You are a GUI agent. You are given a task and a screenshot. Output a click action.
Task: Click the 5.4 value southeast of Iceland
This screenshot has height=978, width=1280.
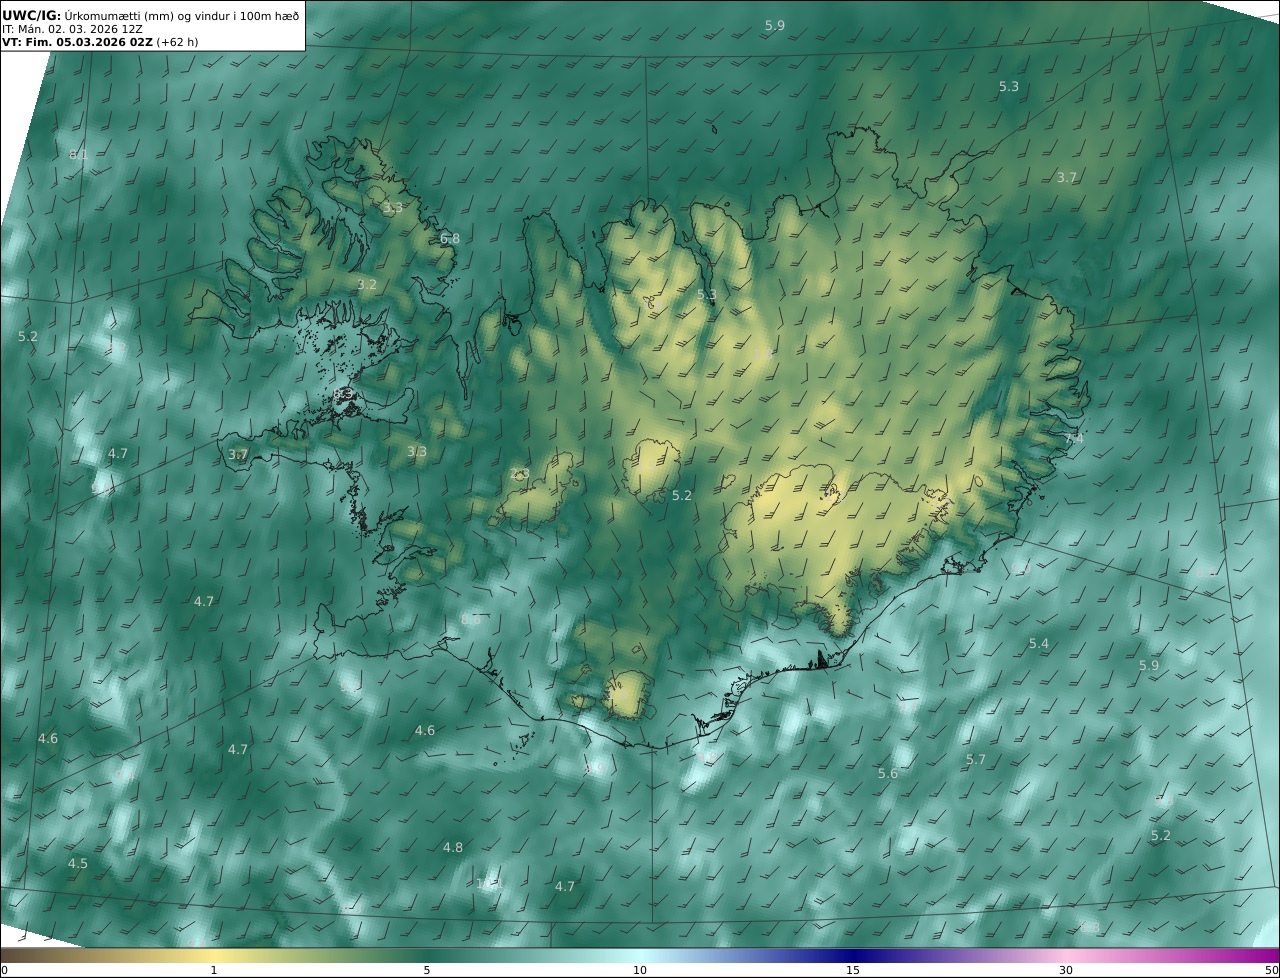click(1039, 643)
